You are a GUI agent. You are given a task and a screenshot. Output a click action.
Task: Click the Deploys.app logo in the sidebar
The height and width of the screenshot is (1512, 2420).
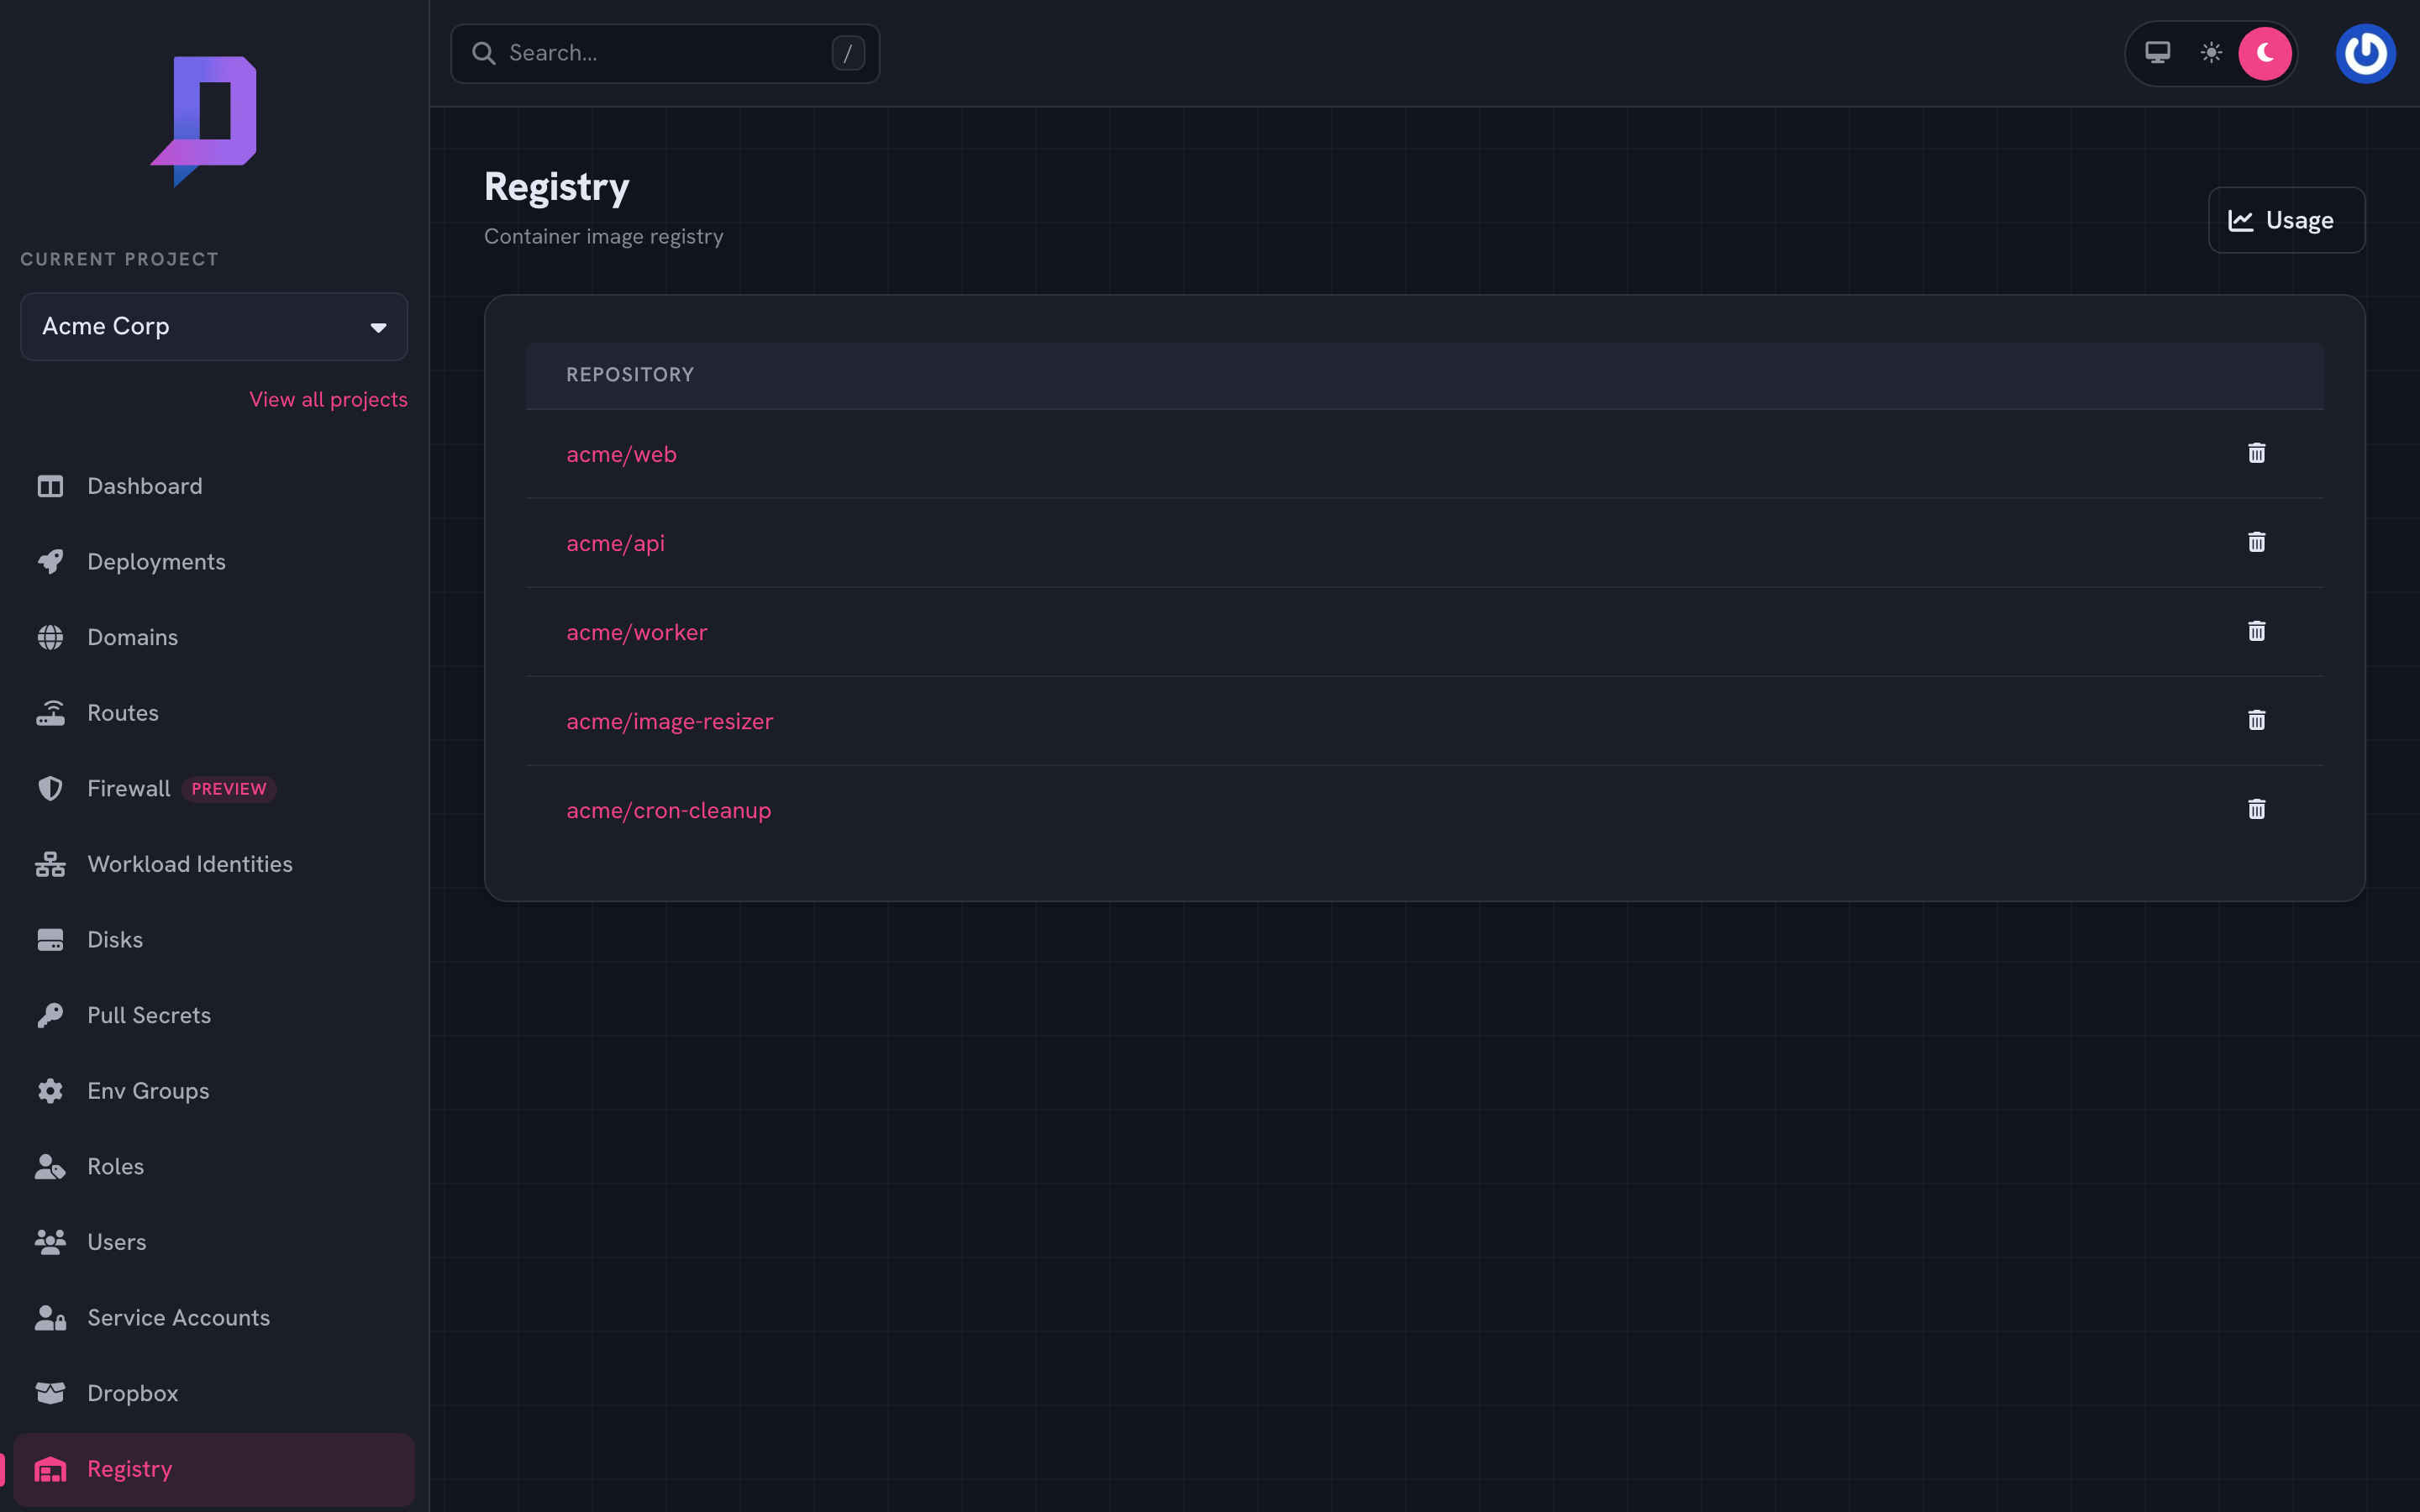[204, 121]
